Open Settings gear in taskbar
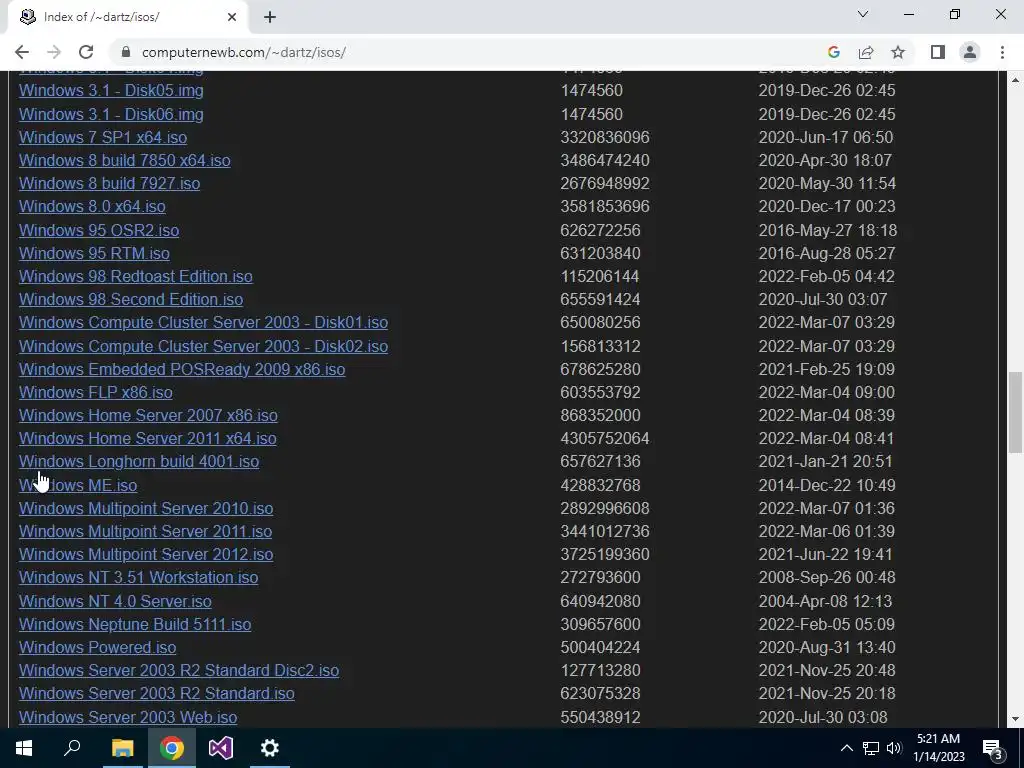 coord(270,748)
